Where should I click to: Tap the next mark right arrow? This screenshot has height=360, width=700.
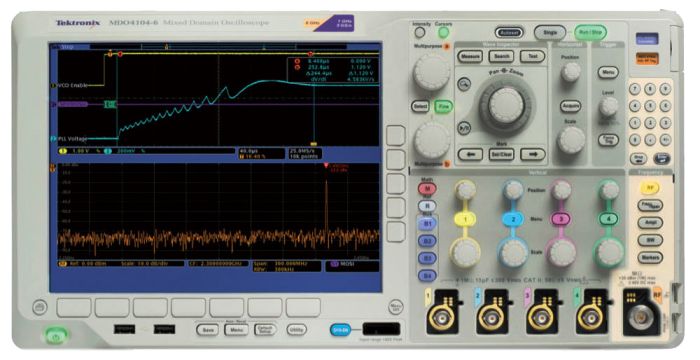coord(533,154)
